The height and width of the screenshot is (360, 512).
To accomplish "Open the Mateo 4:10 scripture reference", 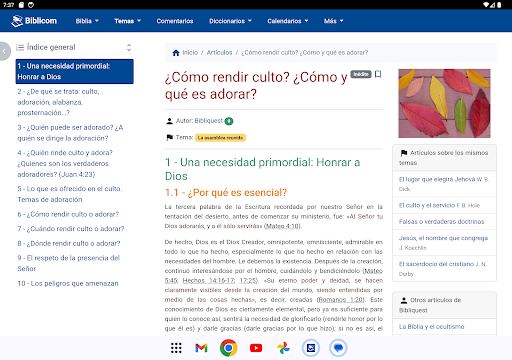I will coord(283,226).
